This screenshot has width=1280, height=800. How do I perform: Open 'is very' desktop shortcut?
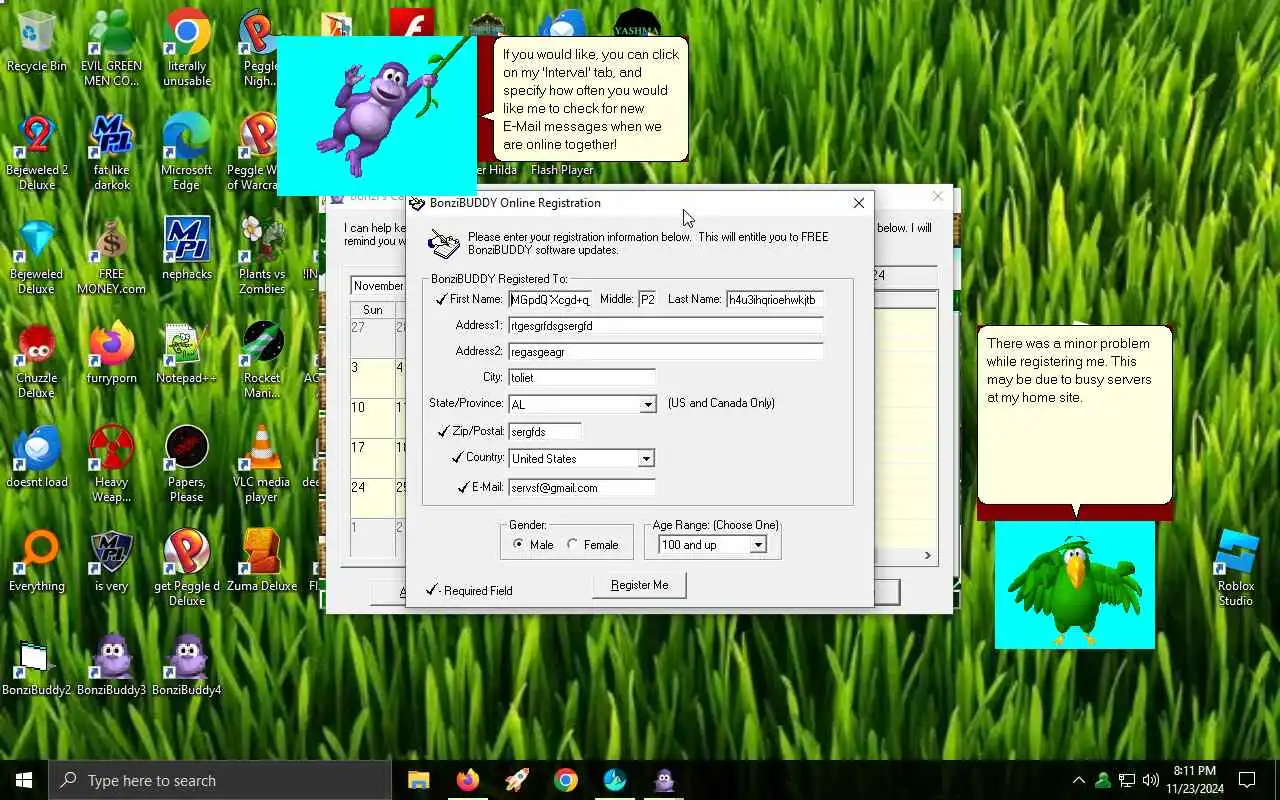111,560
